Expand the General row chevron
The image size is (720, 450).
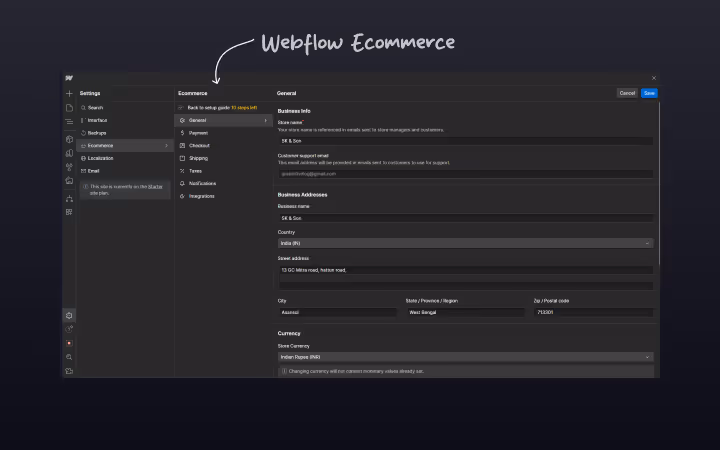point(265,120)
